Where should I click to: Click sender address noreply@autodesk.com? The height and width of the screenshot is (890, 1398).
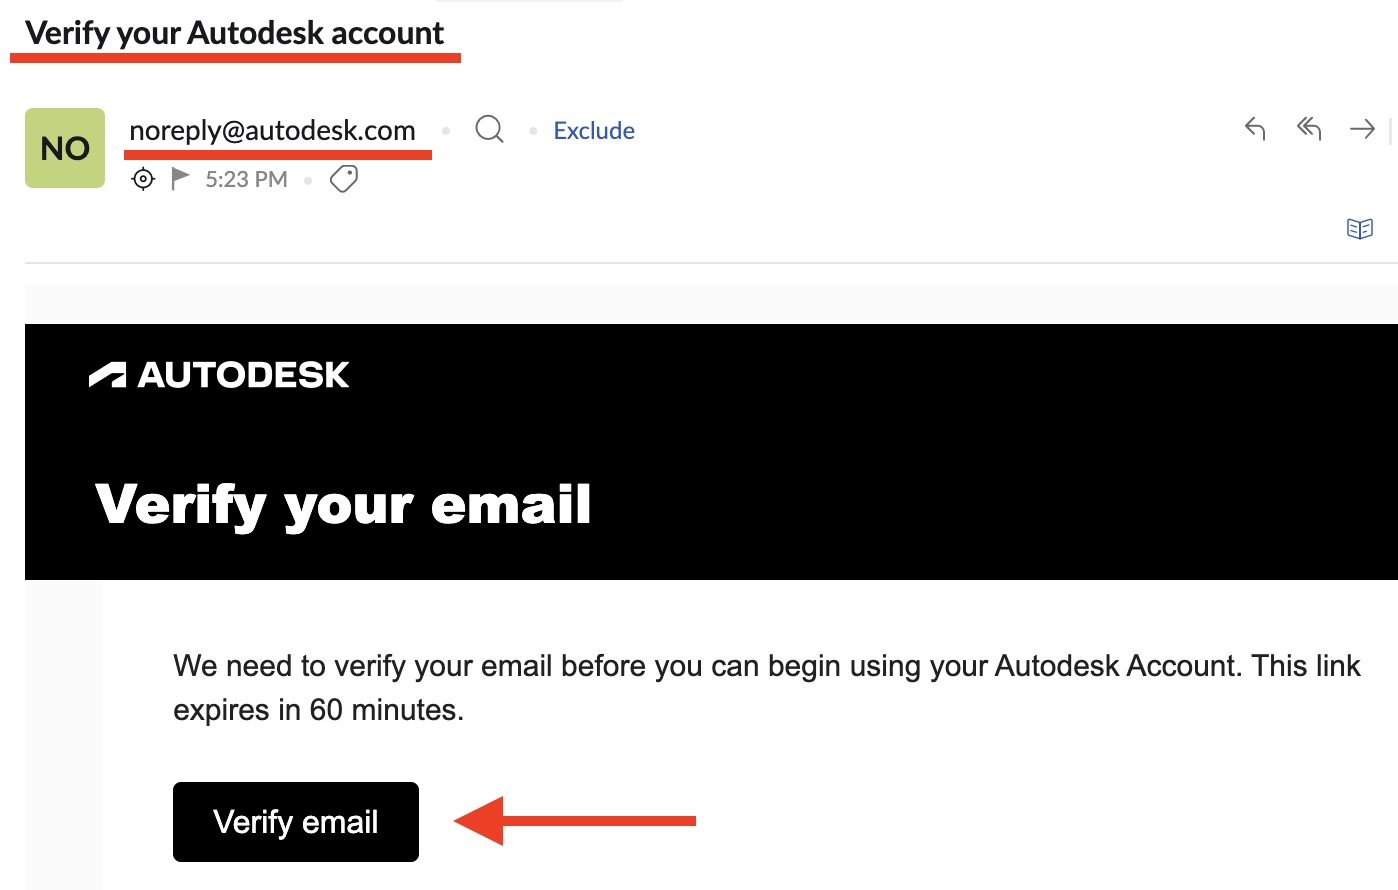[272, 131]
